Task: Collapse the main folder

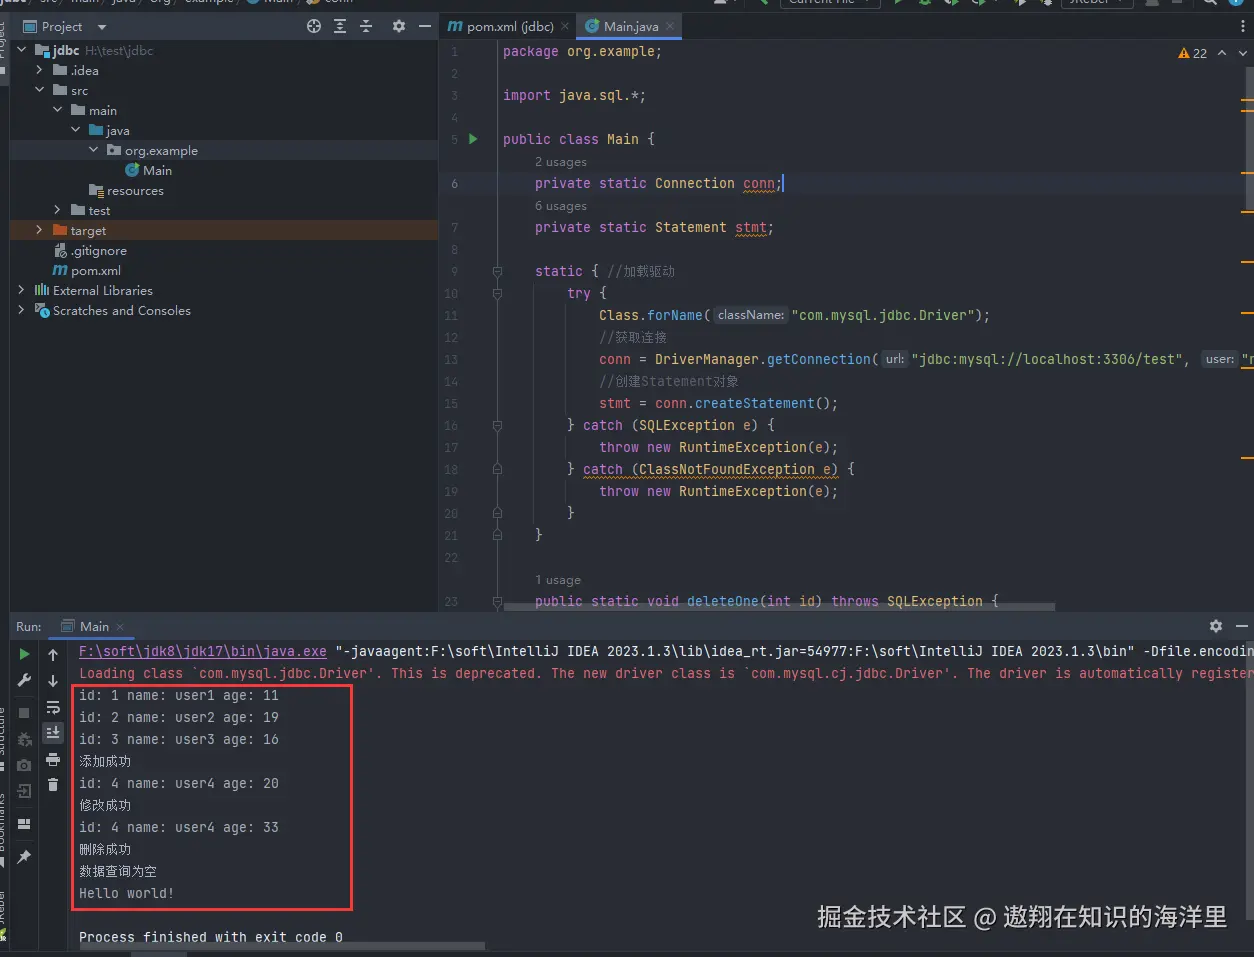Action: coord(57,110)
